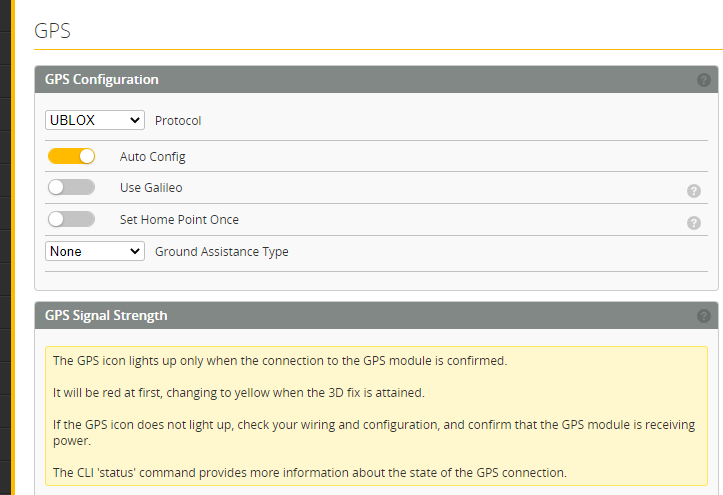
Task: Click the Auto Config label
Action: [152, 157]
